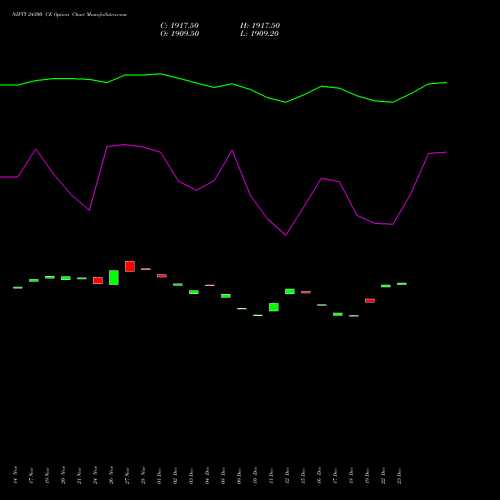Select the 24 Nov date label
Screen dimensions: 500x500
tap(95, 475)
